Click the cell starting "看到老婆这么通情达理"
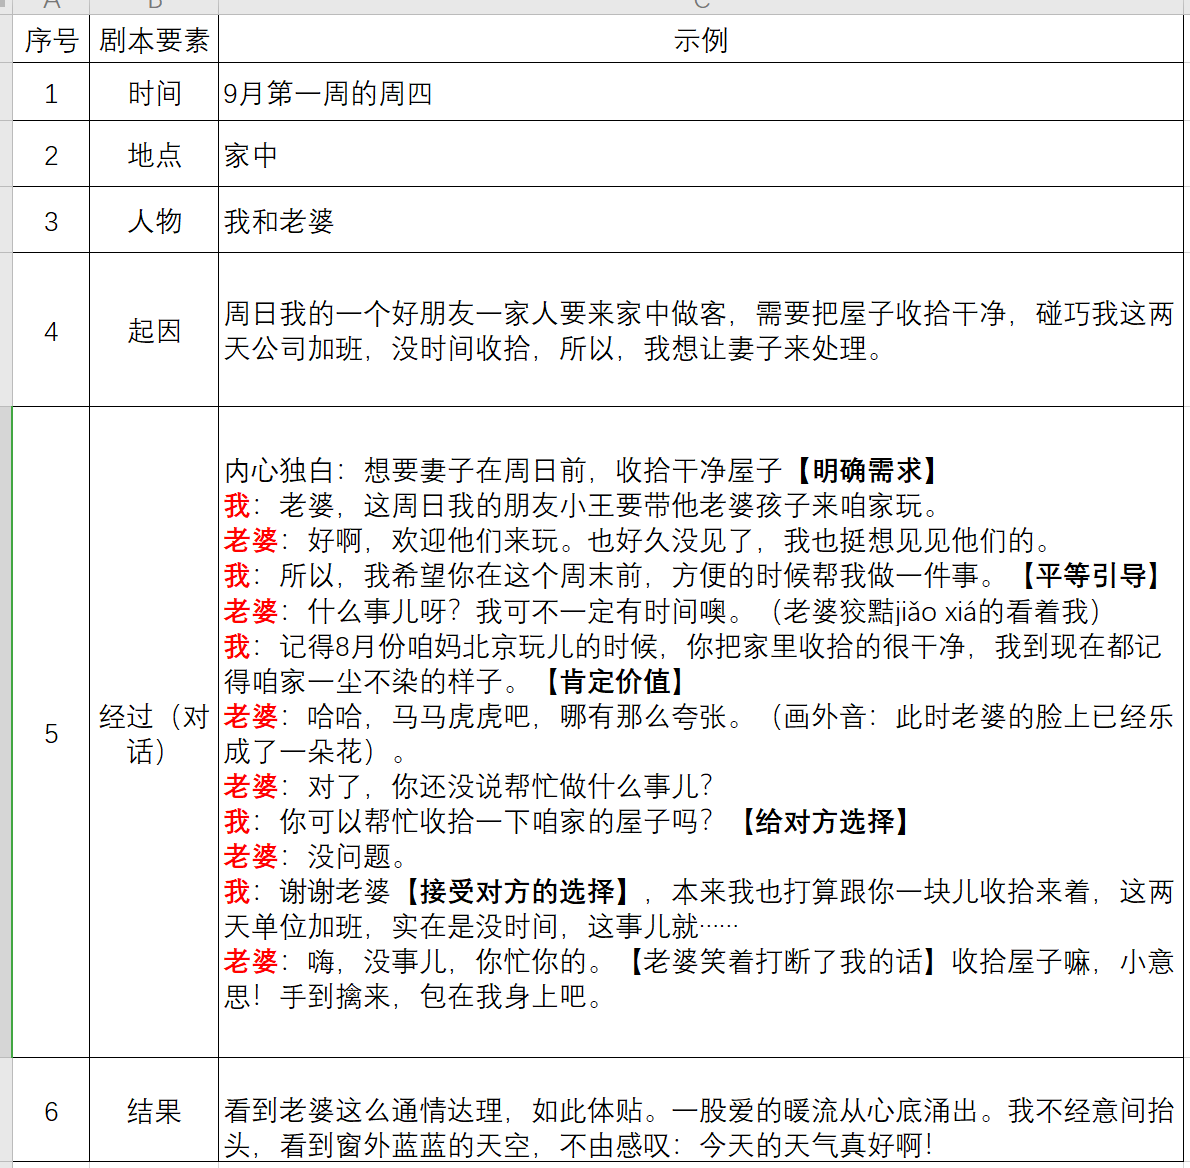1190x1168 pixels. [x=700, y=1110]
